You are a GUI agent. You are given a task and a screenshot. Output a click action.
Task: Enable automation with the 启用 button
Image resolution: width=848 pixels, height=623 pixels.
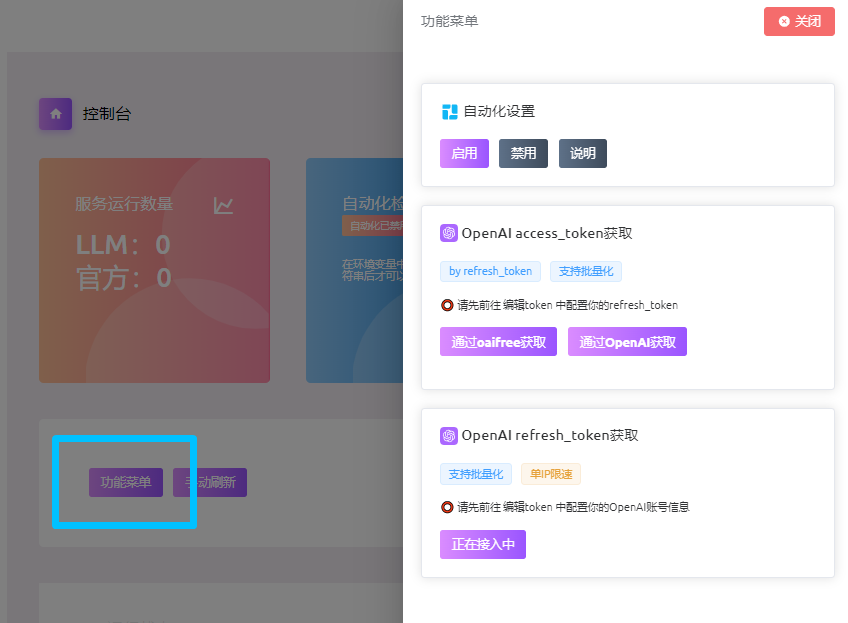click(464, 153)
